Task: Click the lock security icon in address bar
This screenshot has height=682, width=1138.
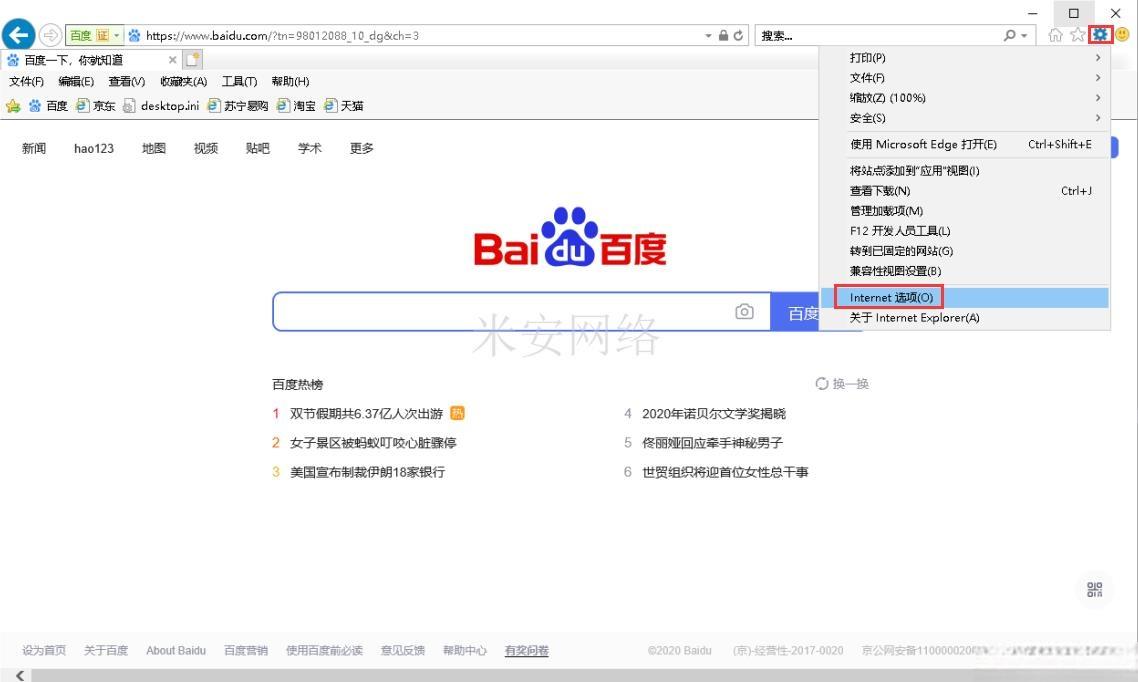Action: pos(724,35)
